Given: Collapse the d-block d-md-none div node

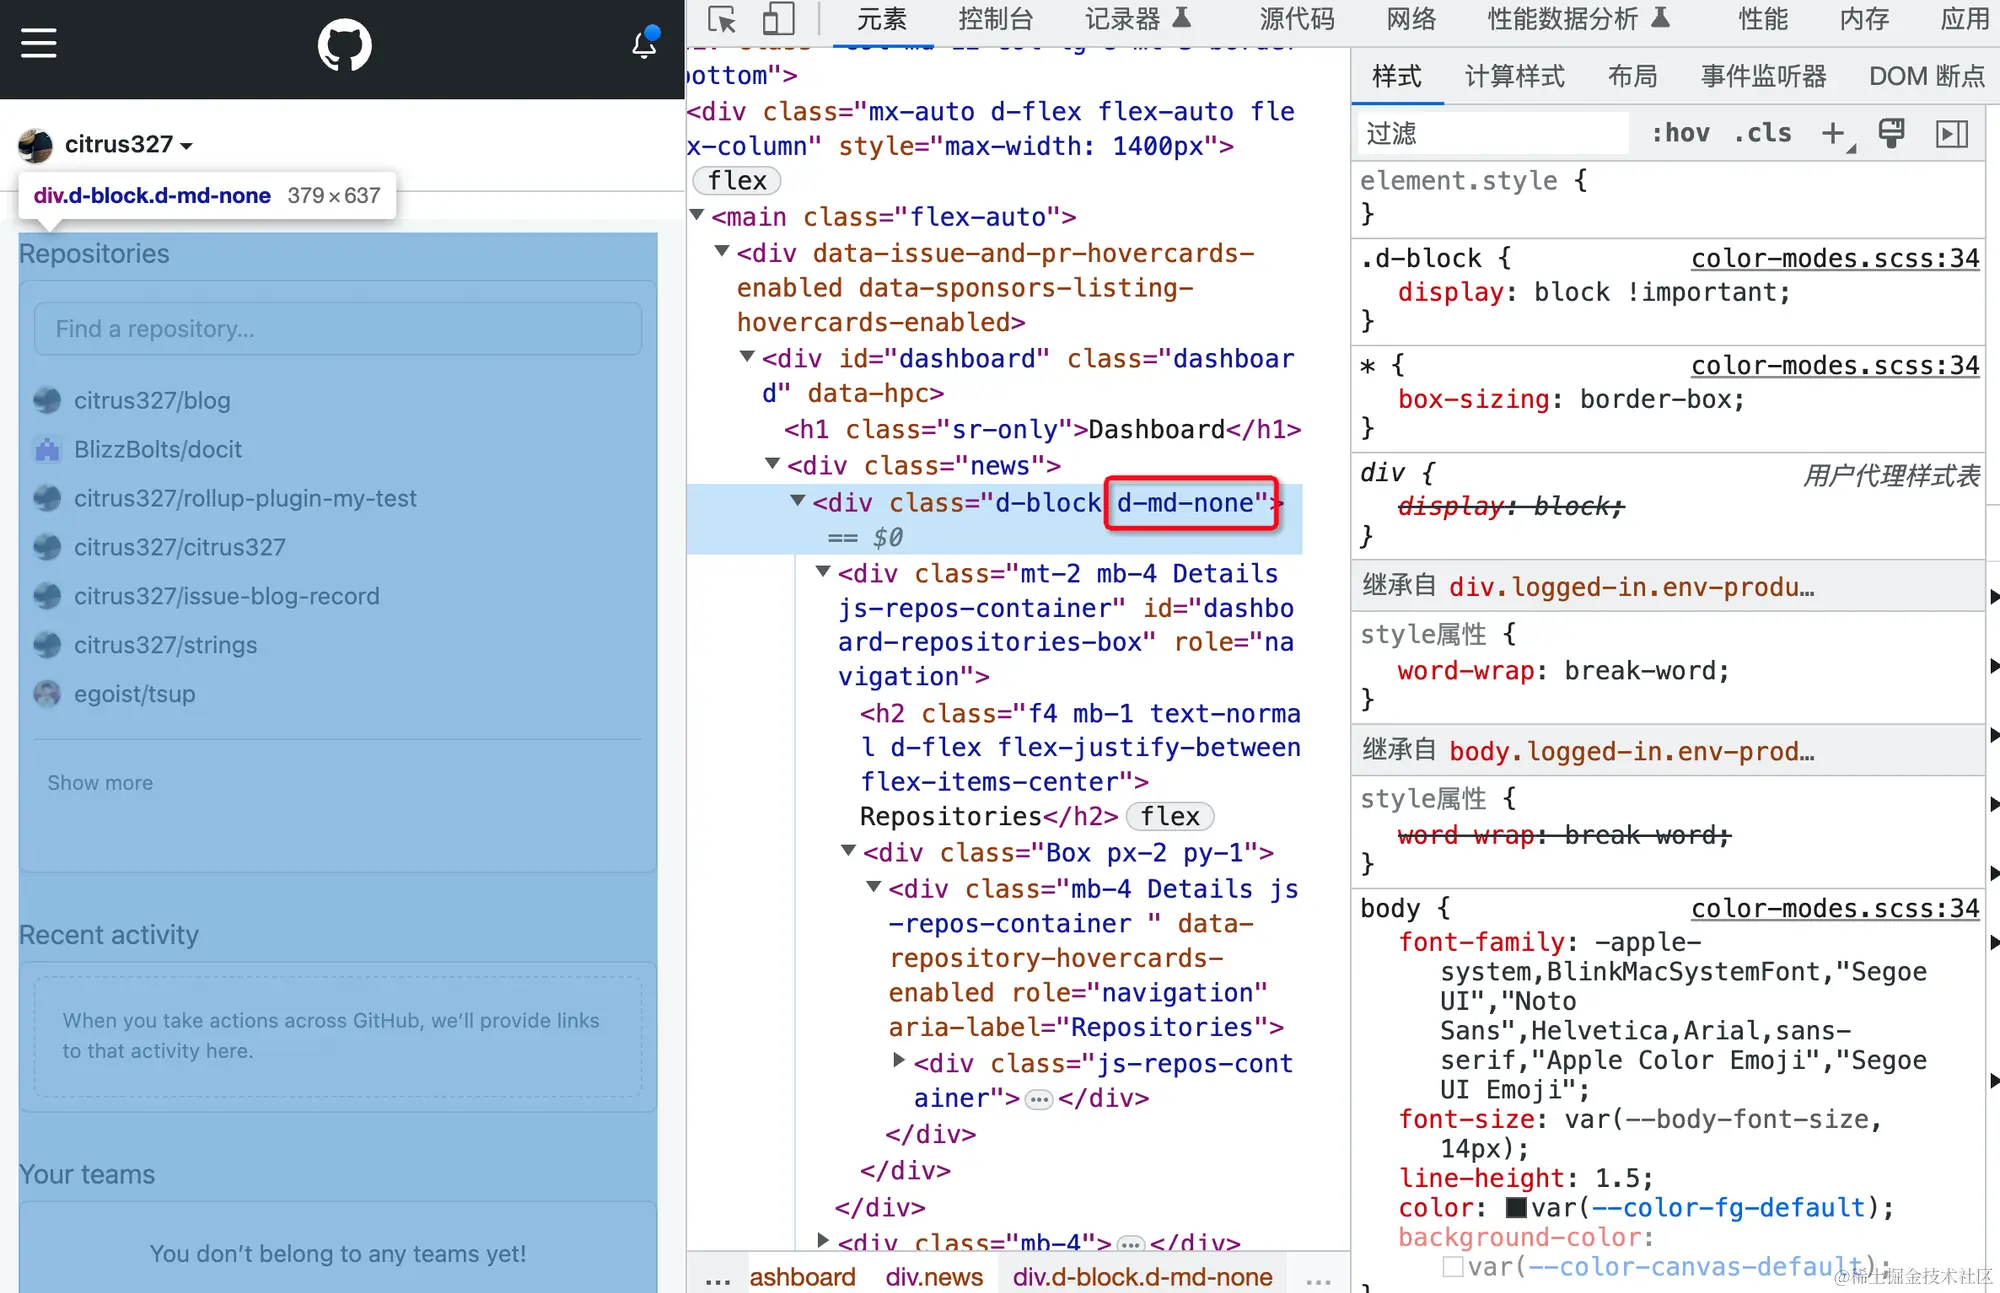Looking at the screenshot, I should tap(797, 500).
